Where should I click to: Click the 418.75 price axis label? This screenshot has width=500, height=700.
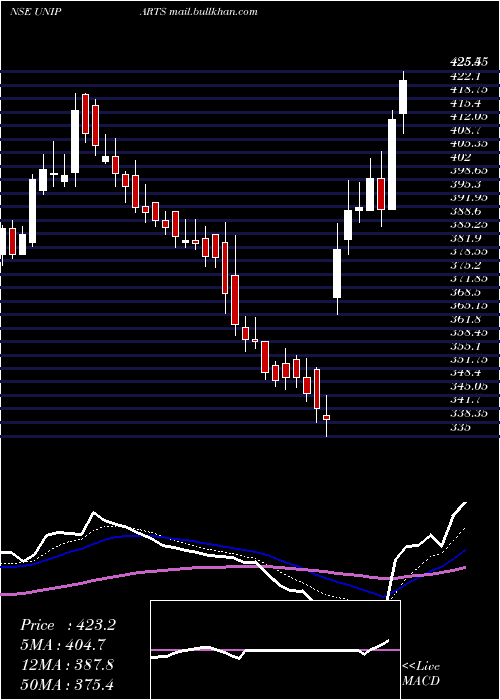[x=469, y=90]
